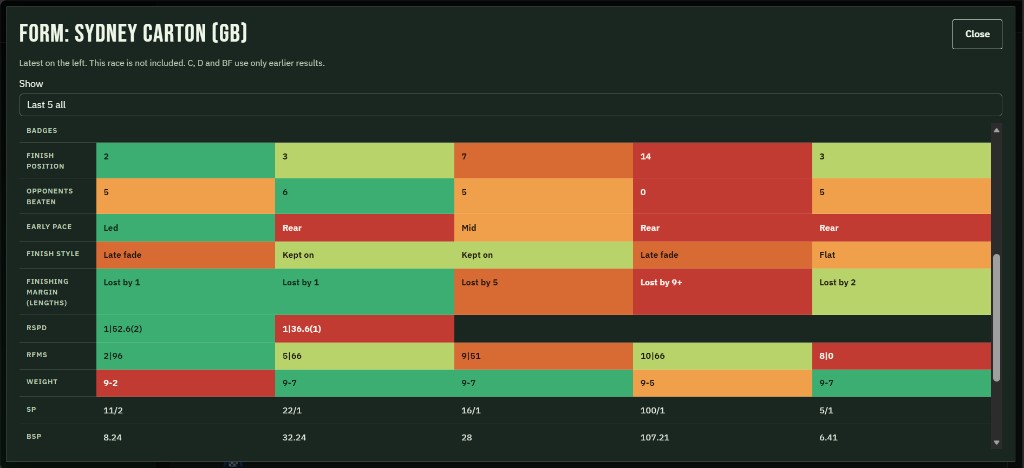Image resolution: width=1024 pixels, height=468 pixels.
Task: Close the Sydney Carton form dialog
Action: 977,34
